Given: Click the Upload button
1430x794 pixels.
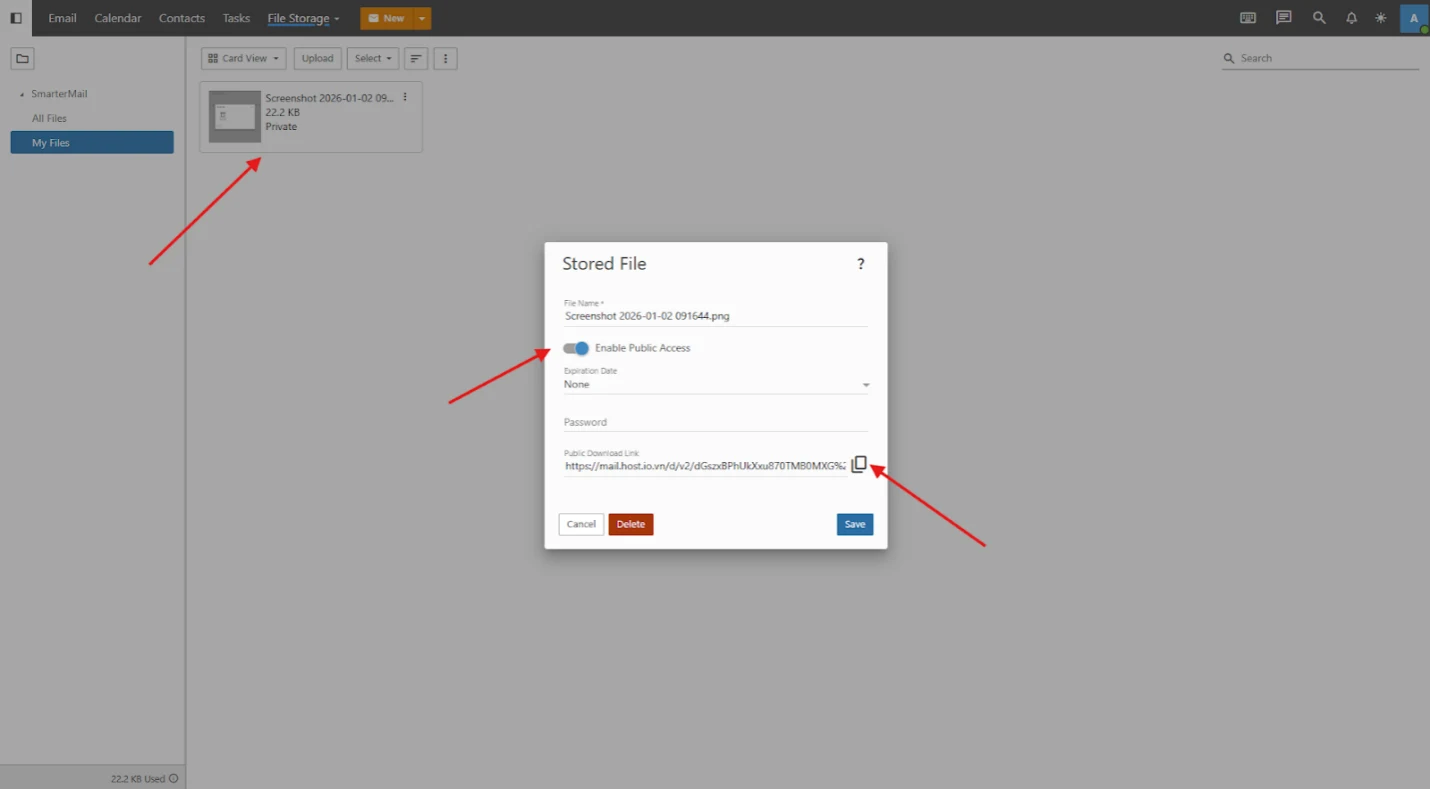Looking at the screenshot, I should click(x=318, y=59).
